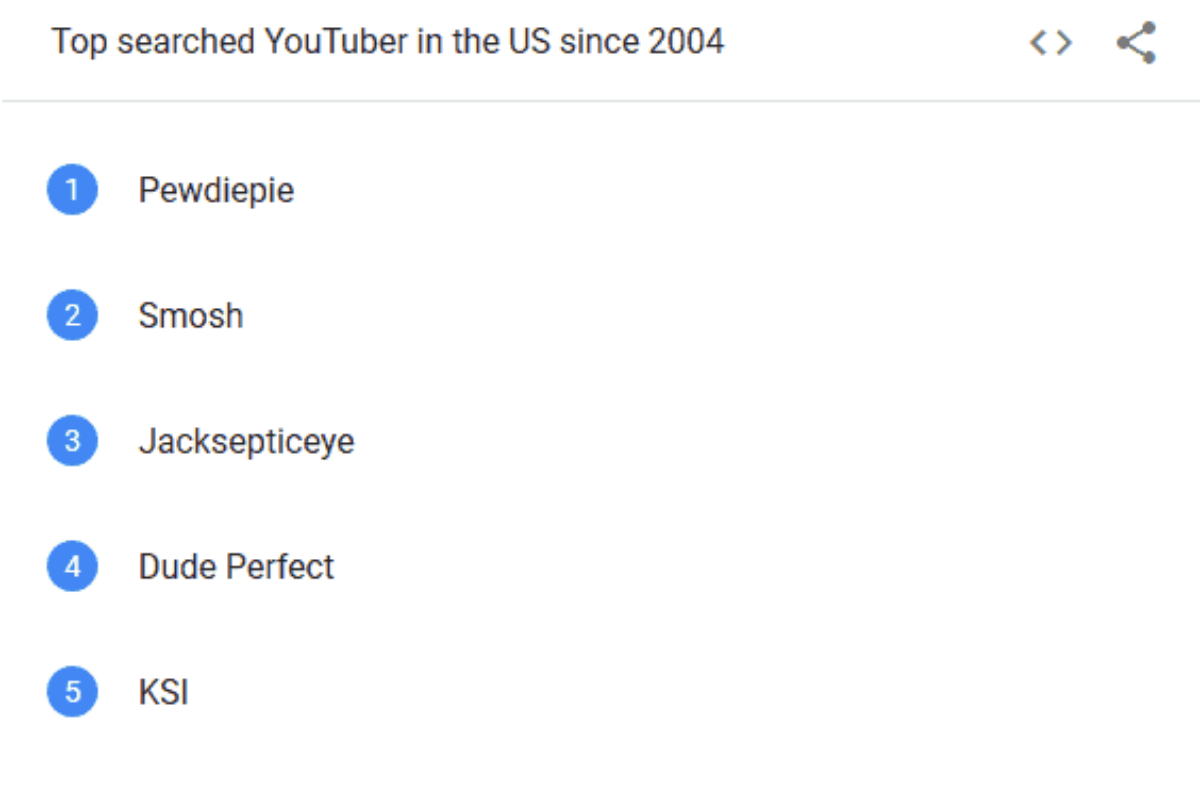Click the blue number 4 badge
Image resolution: width=1200 pixels, height=800 pixels.
(72, 567)
